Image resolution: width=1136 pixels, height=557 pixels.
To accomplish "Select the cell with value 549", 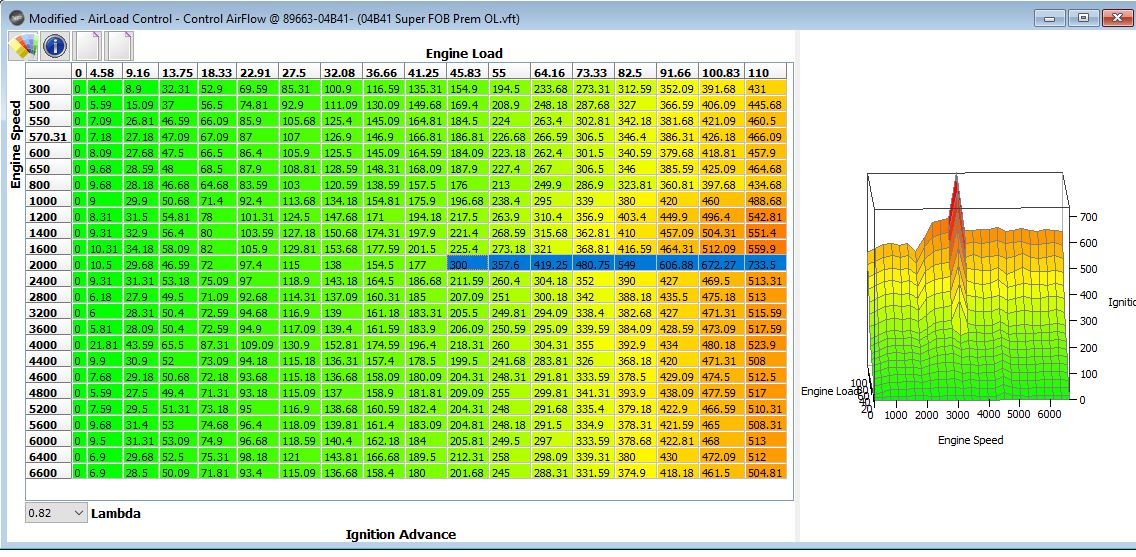I will (x=635, y=264).
